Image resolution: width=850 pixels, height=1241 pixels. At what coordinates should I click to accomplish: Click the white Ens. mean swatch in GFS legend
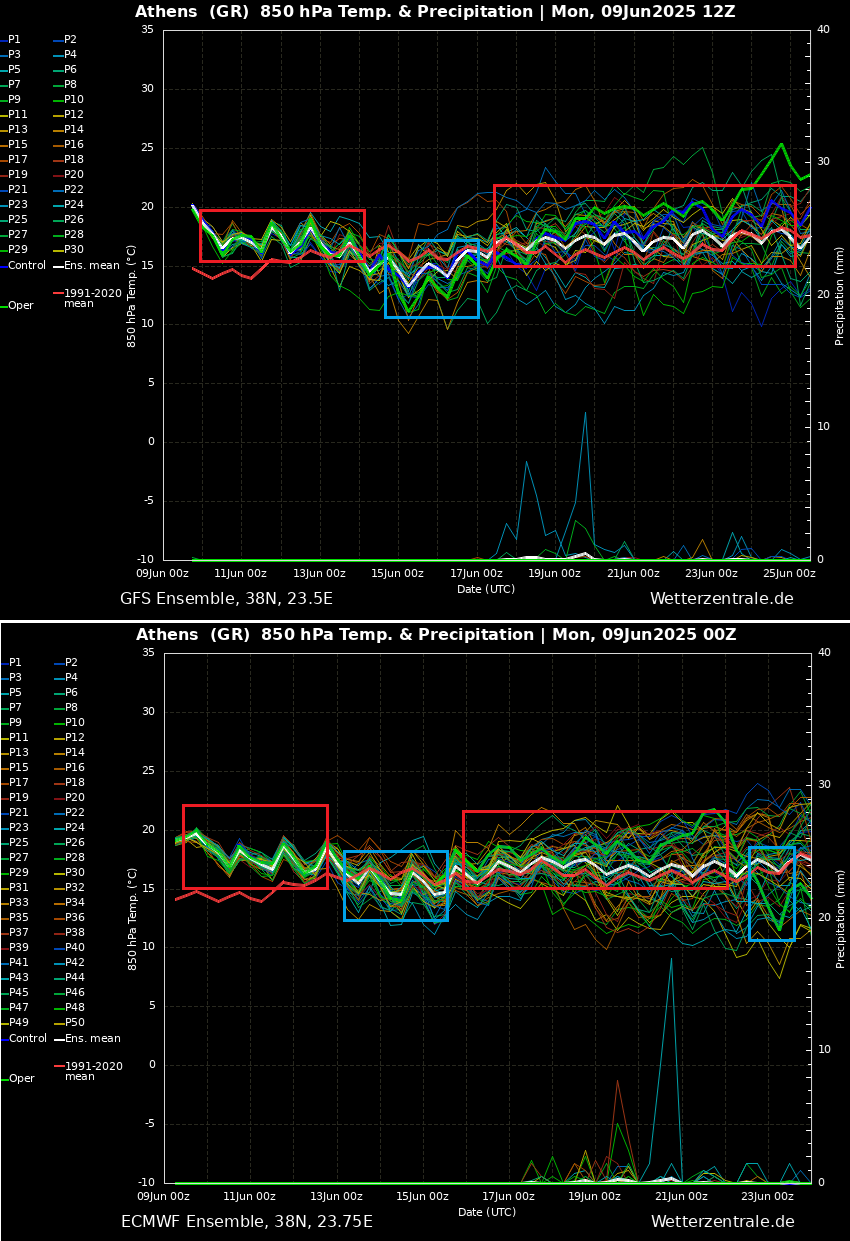[x=58, y=266]
